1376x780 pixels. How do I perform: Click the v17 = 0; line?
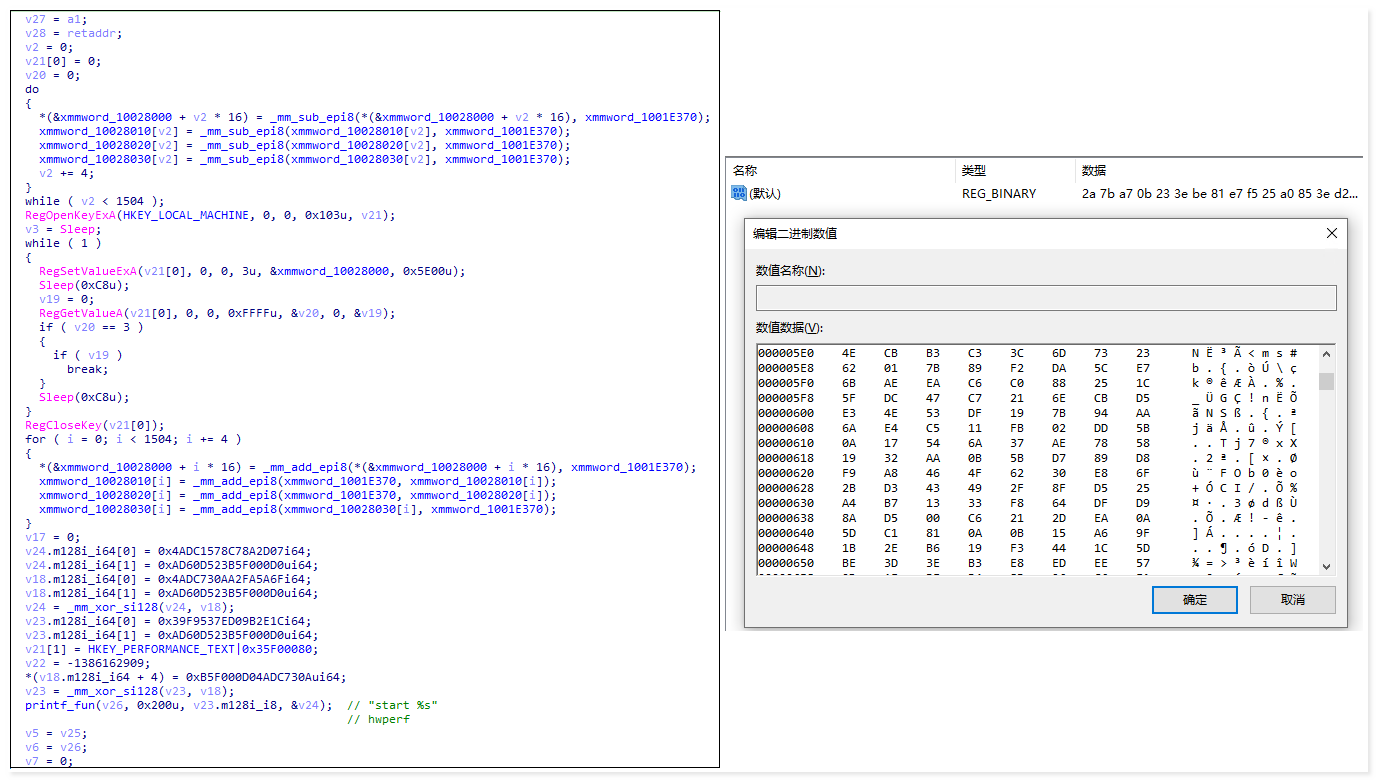point(53,537)
